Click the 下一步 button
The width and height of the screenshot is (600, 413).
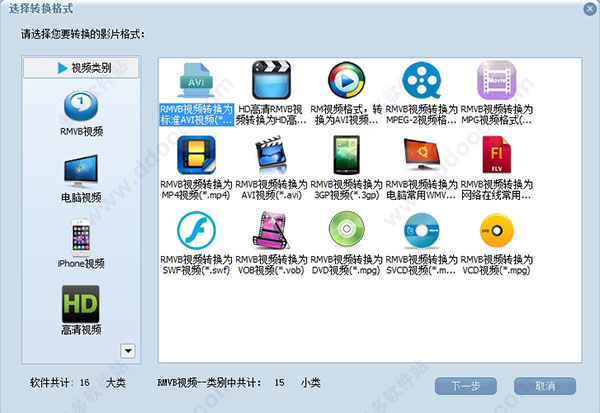click(x=466, y=386)
